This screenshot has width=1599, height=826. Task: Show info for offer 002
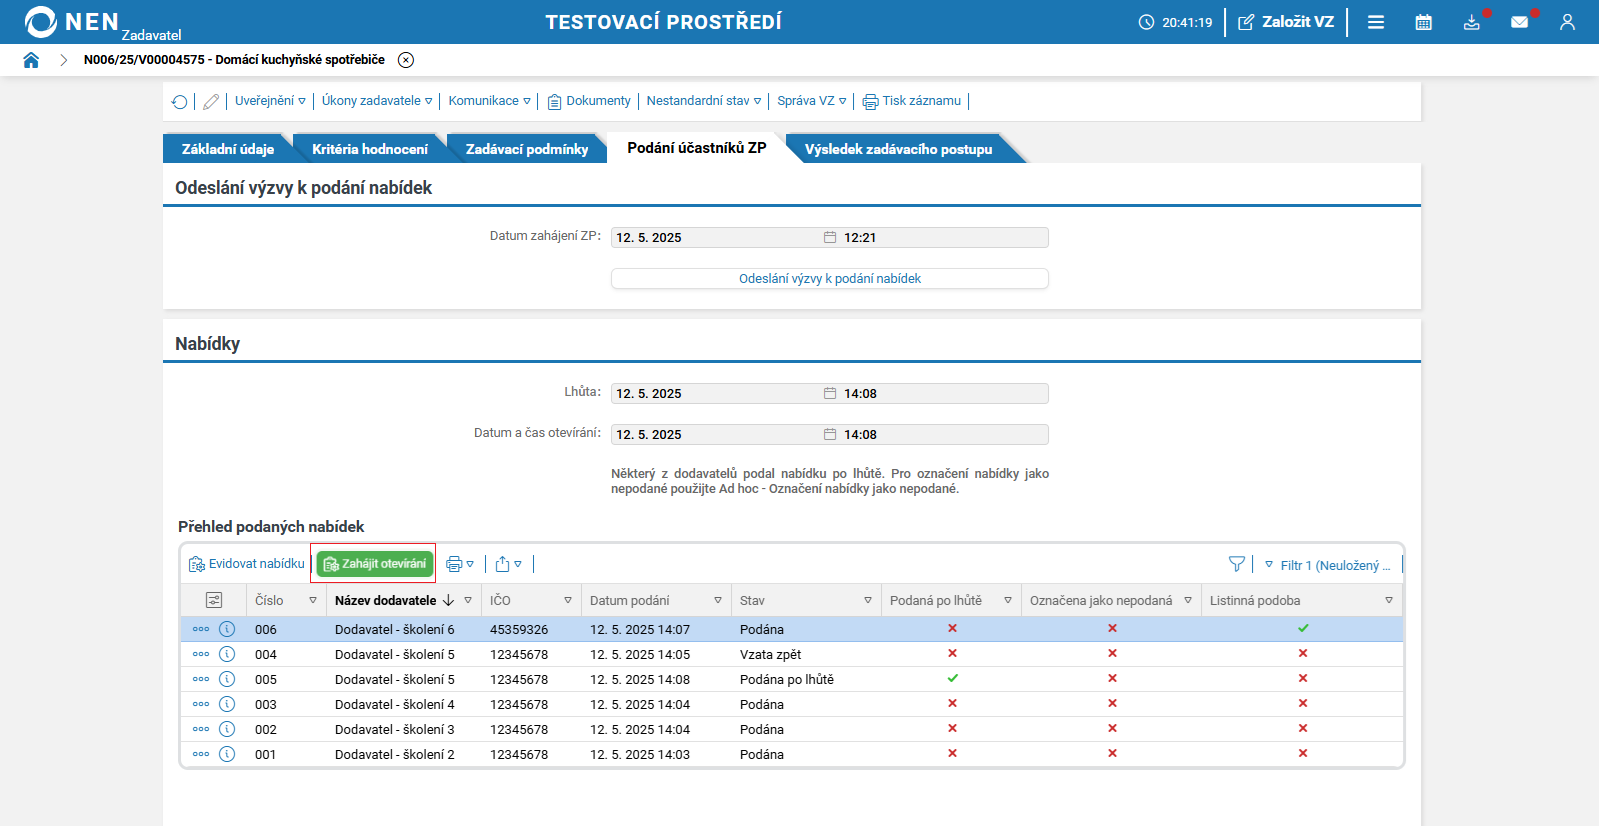coord(227,729)
